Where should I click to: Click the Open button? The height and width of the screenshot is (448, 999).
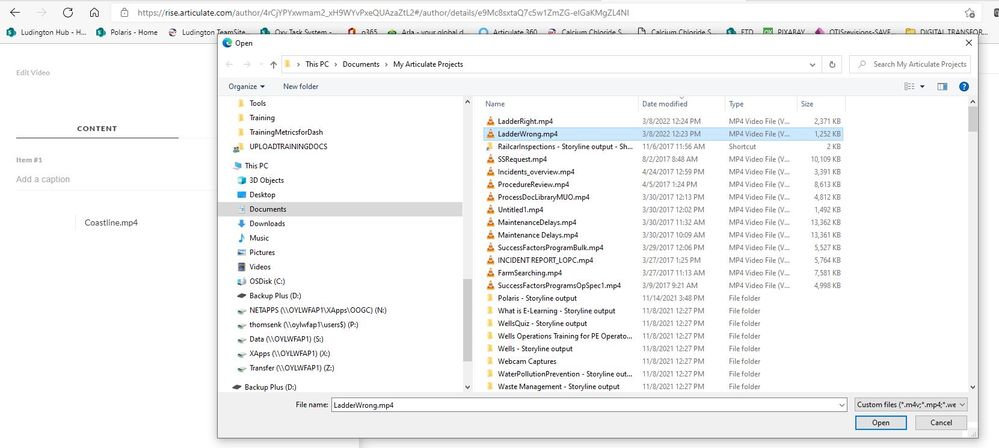click(x=880, y=423)
